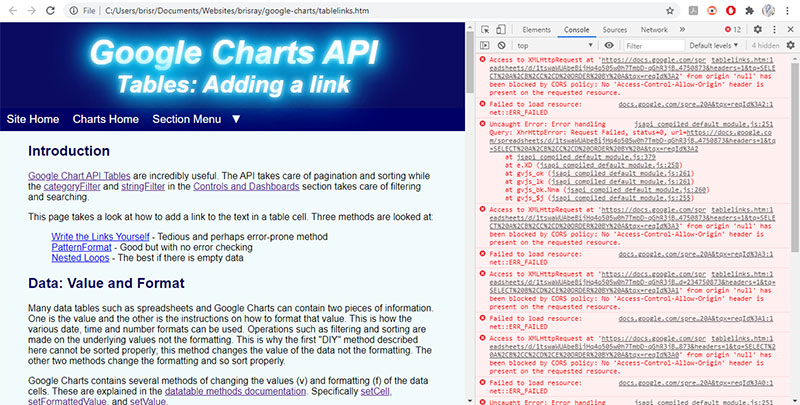Open jsapi_compiled_default_module.js:255 stack link
The height and width of the screenshot is (405, 800).
tap(620, 198)
